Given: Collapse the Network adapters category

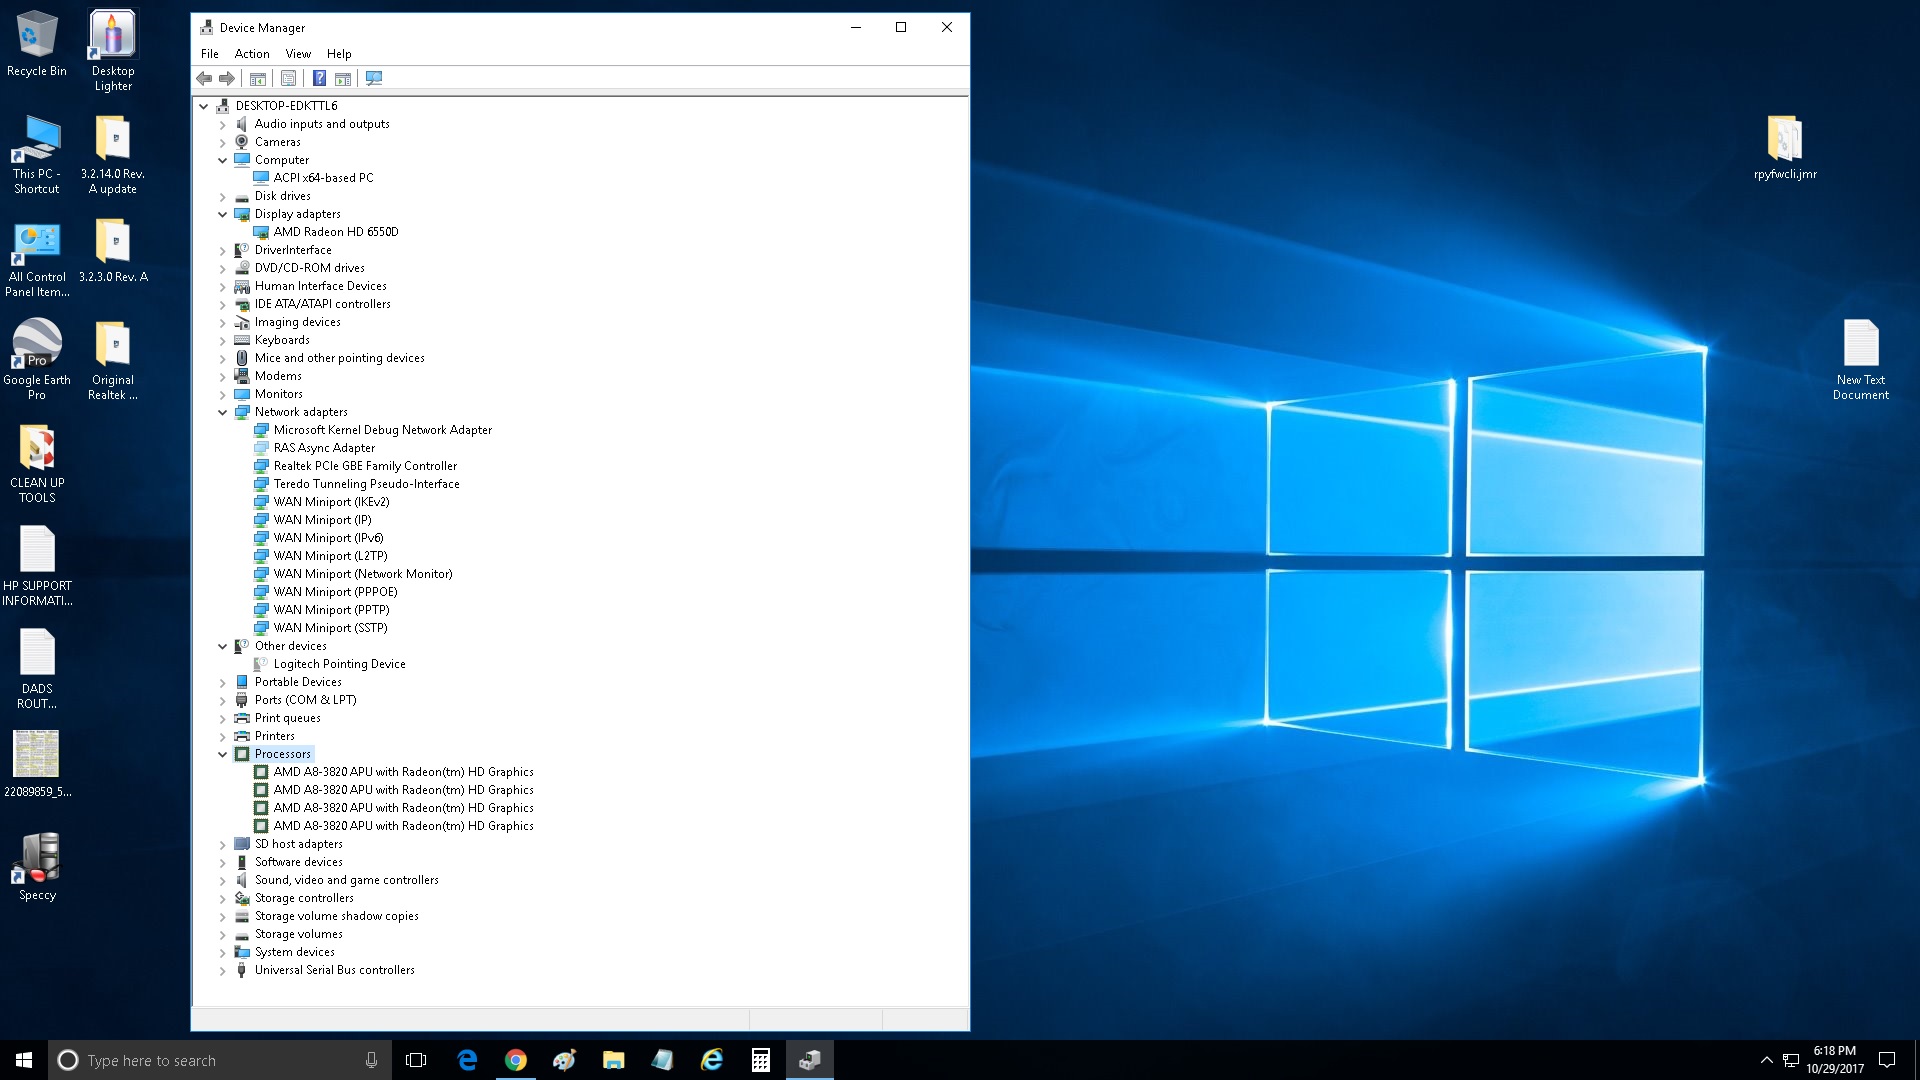Looking at the screenshot, I should [x=223, y=412].
